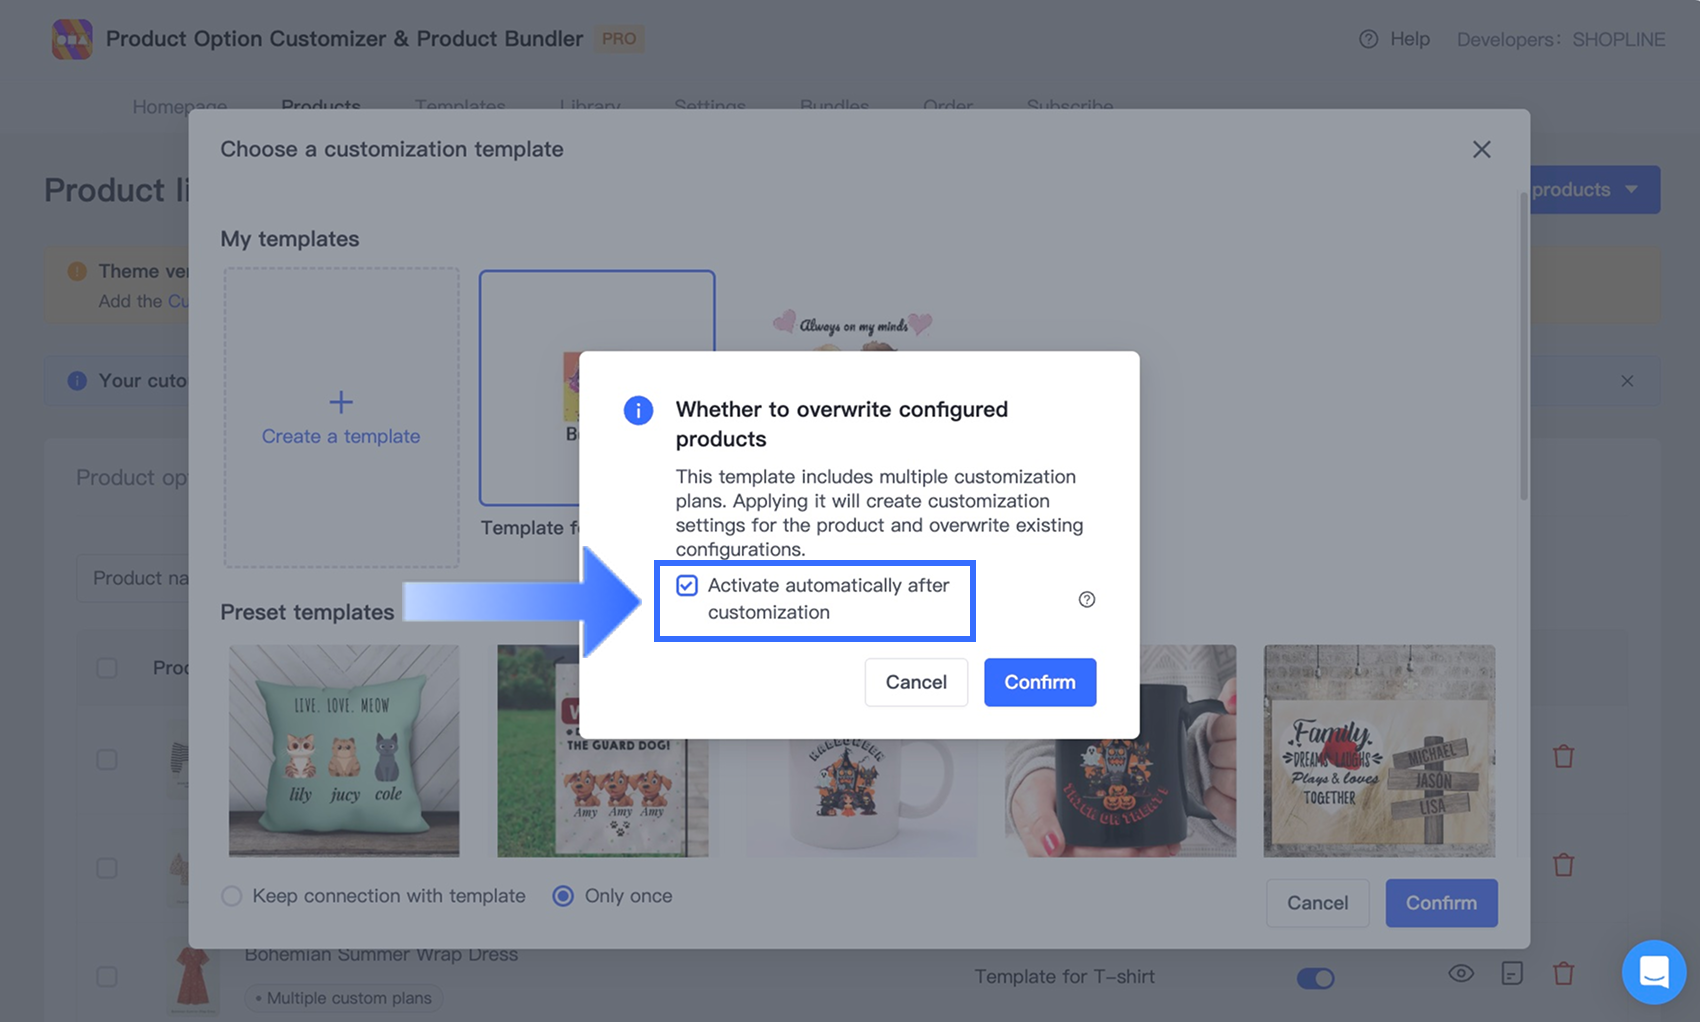The width and height of the screenshot is (1700, 1022).
Task: Open the note icon in the Bohemian Dress row
Action: [x=1512, y=973]
